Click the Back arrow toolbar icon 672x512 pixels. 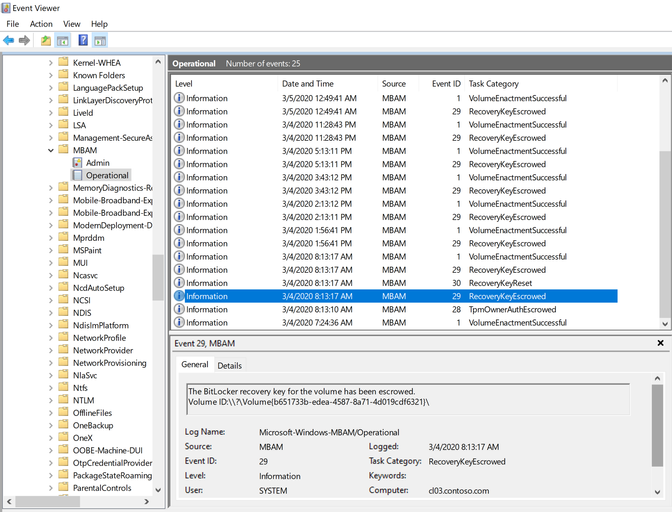[9, 41]
